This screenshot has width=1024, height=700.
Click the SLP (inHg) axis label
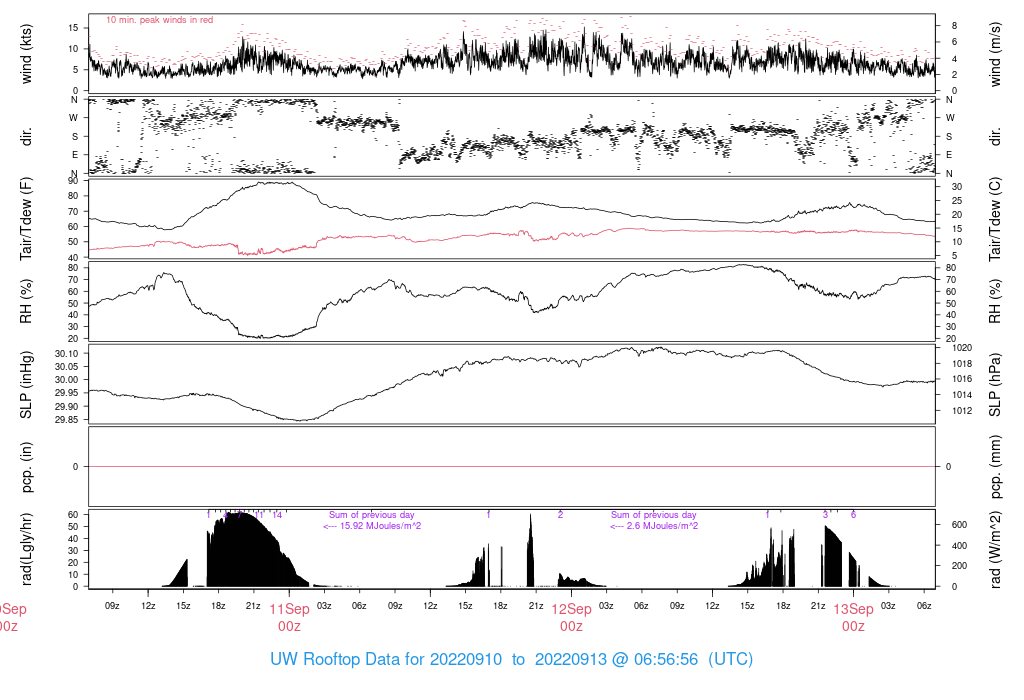click(x=25, y=385)
